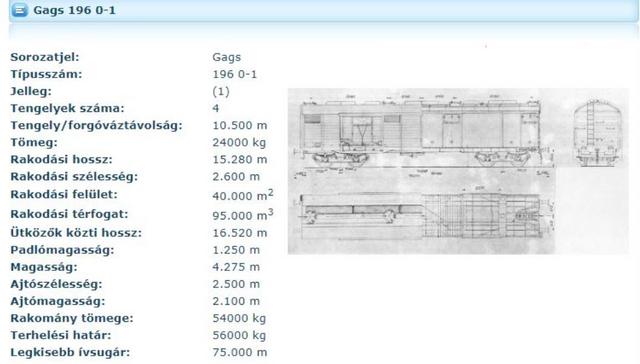
Task: Click the Magasság value 4.275 m
Action: [x=236, y=267]
